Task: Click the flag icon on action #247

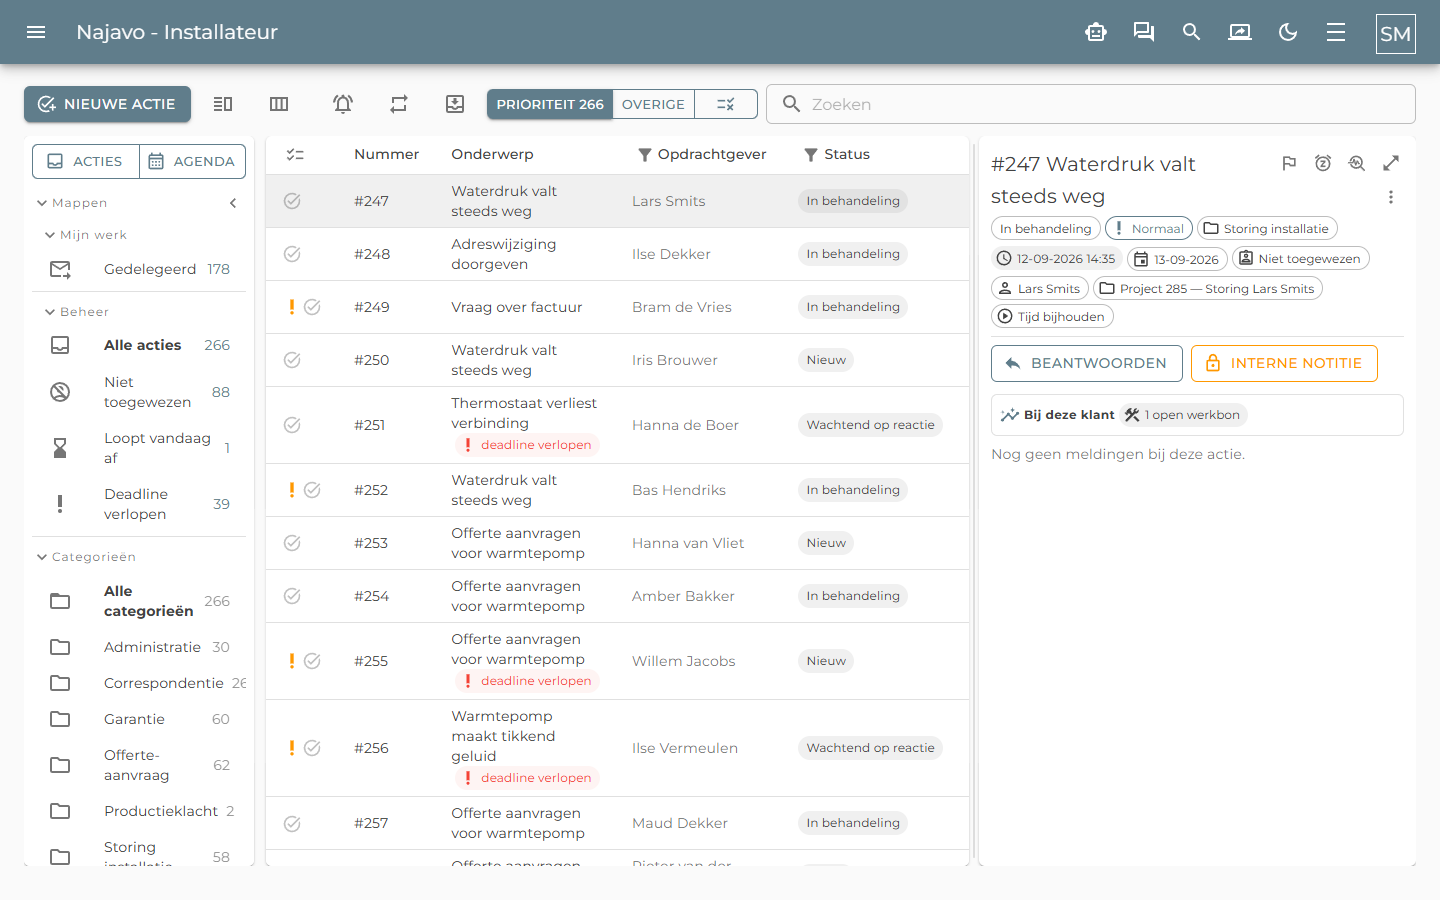Action: click(x=1289, y=163)
